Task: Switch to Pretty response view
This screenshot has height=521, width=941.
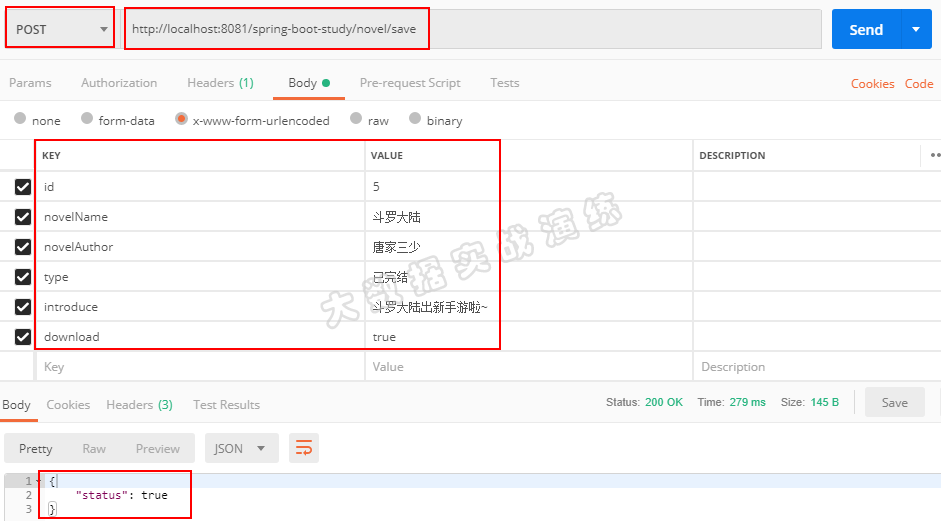Action: point(35,448)
